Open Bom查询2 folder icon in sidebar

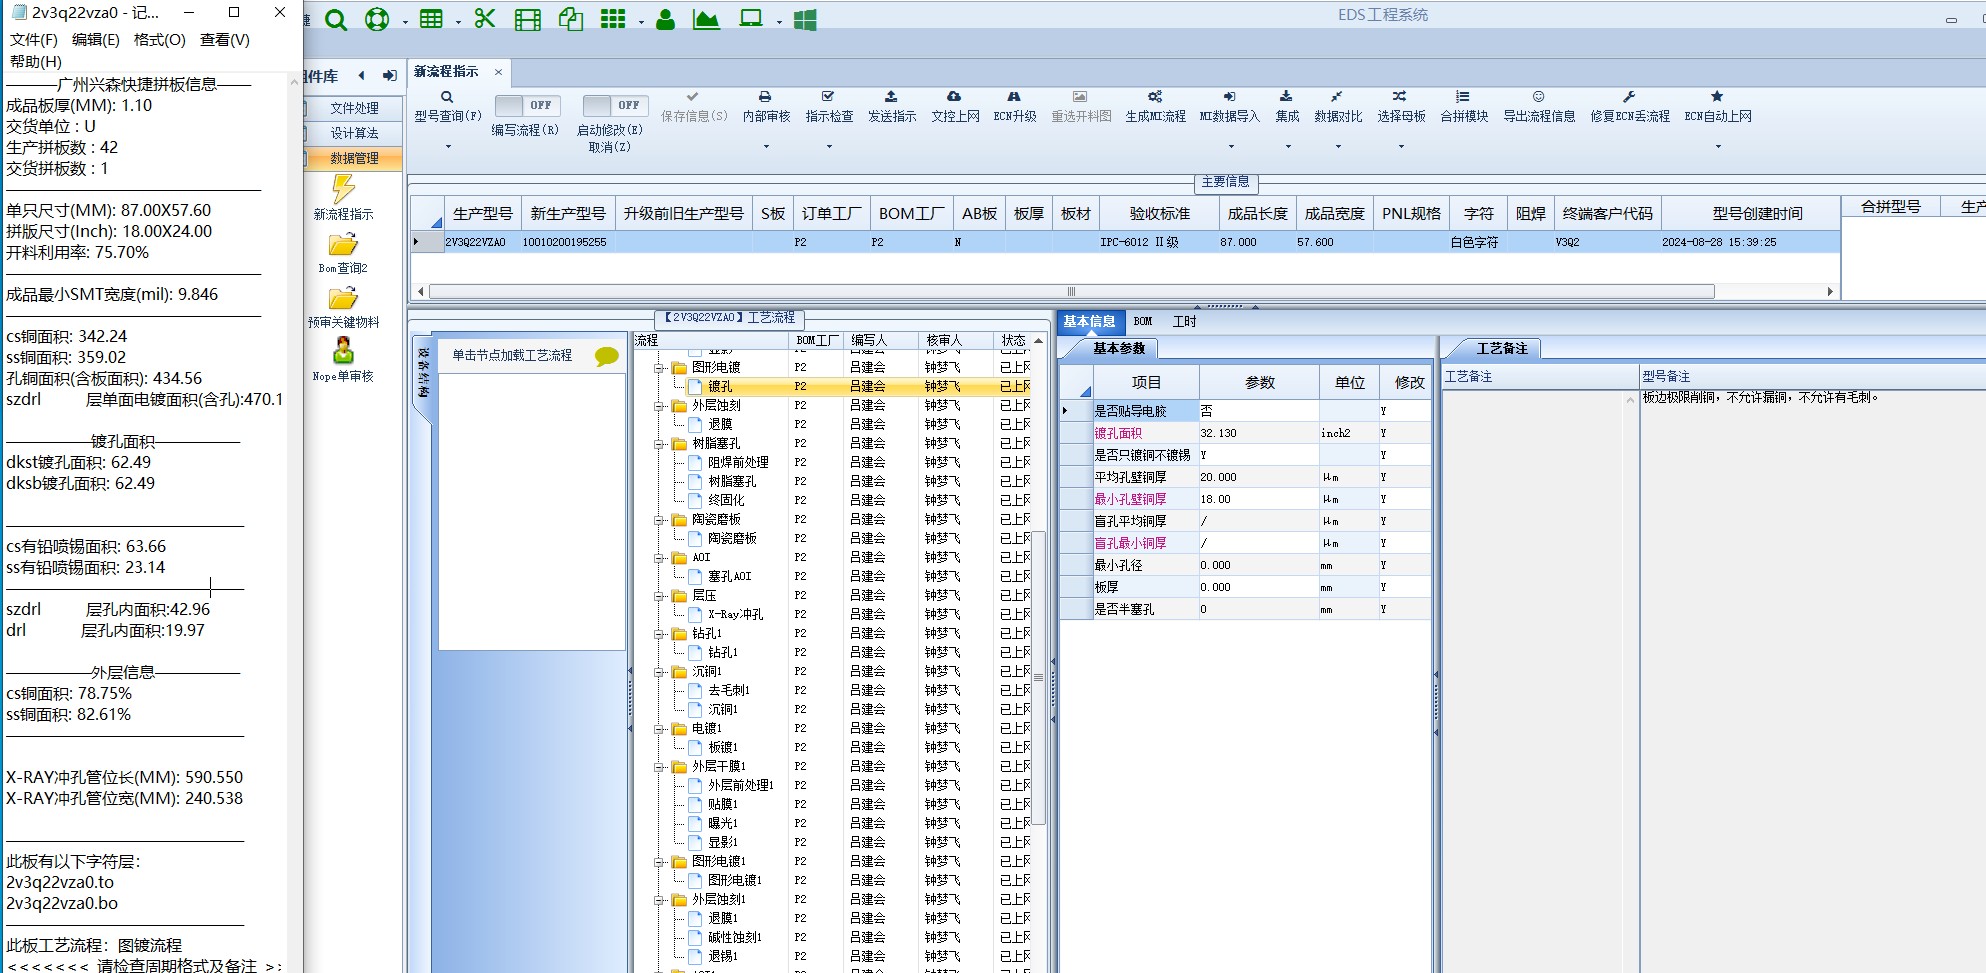(343, 245)
